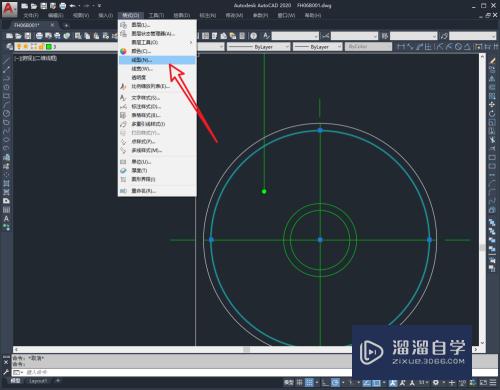This screenshot has width=500, height=390.
Task: Toggle the grid display in status bar
Action: [299, 383]
